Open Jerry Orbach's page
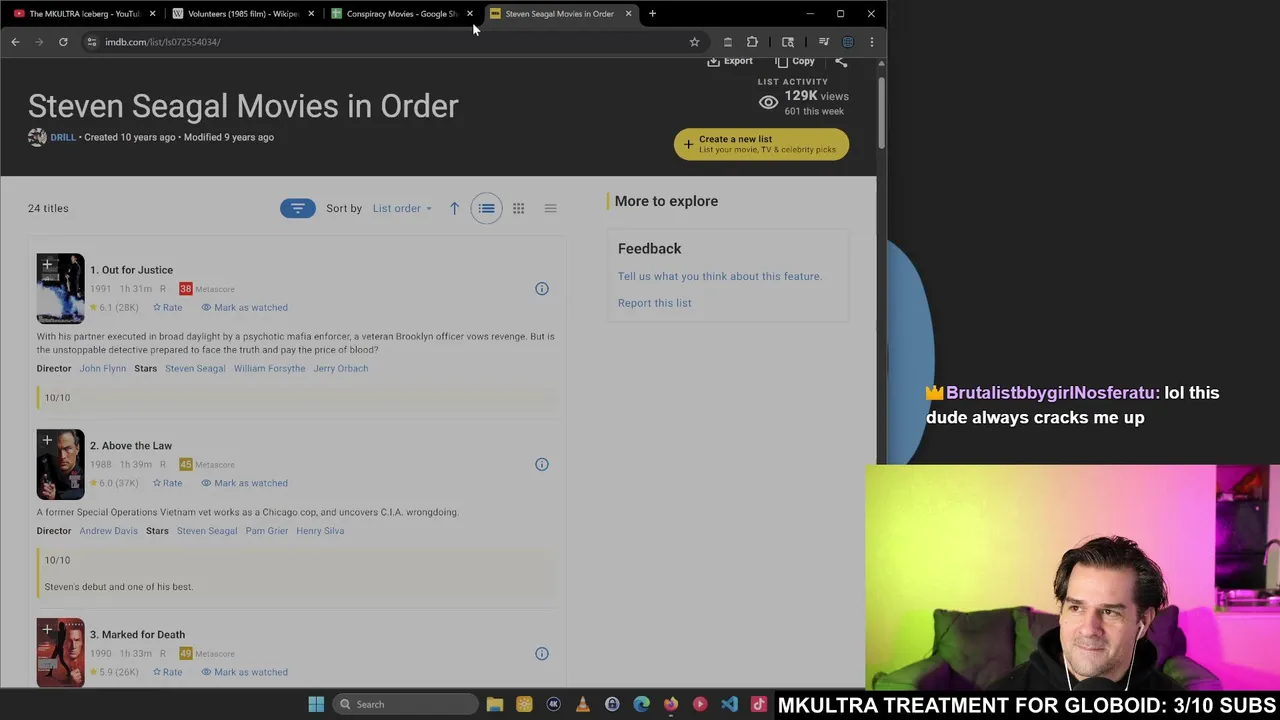 click(341, 368)
